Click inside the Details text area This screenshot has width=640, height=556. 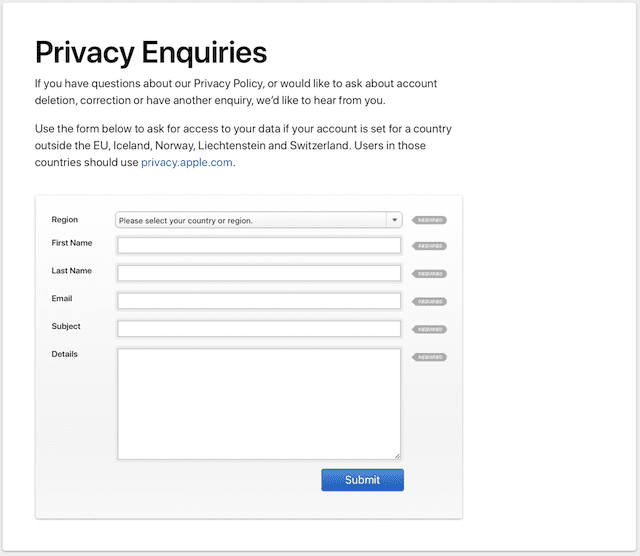259,403
